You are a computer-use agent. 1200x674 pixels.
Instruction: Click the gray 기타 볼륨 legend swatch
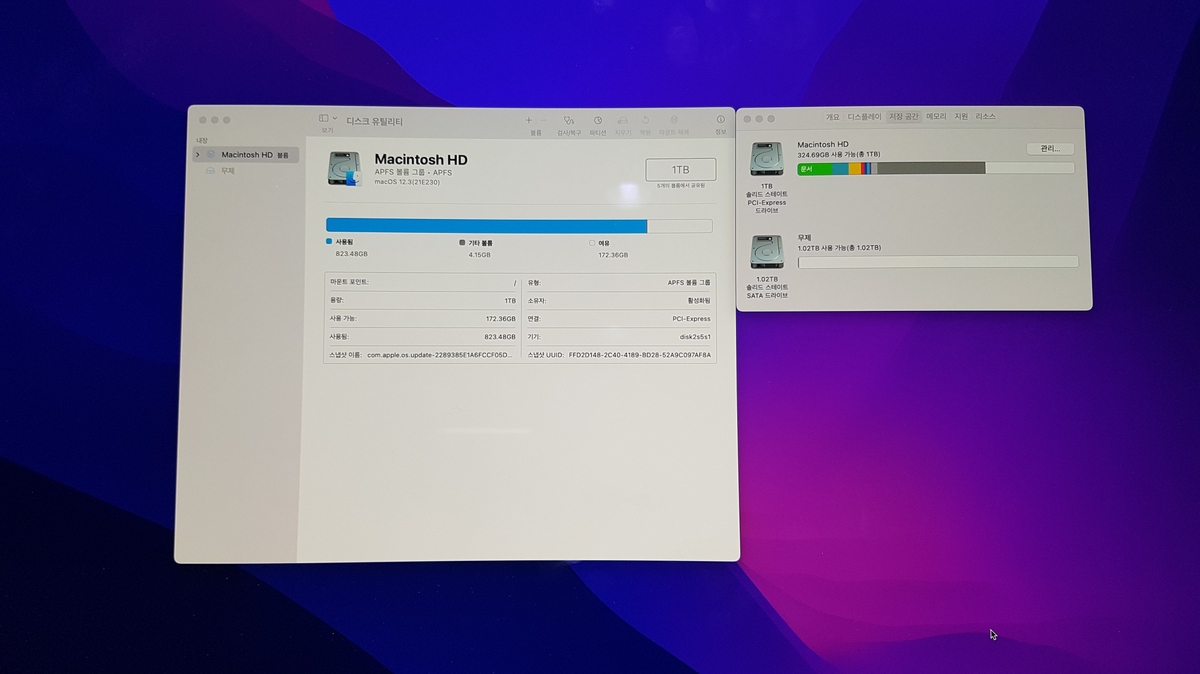(461, 242)
